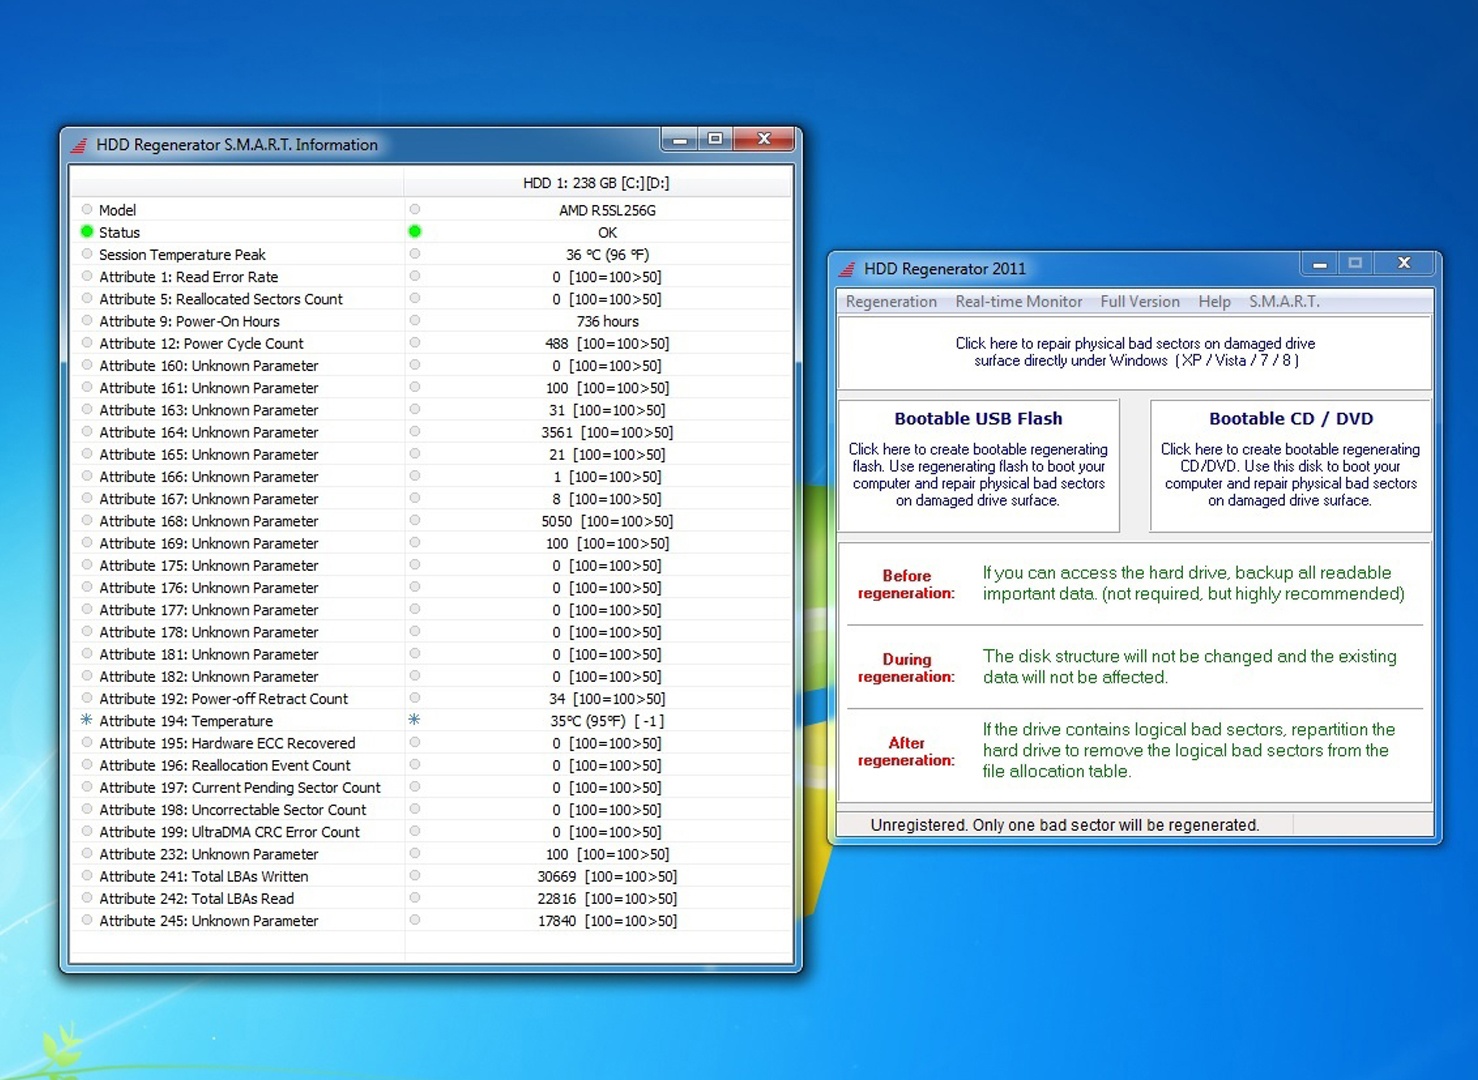The image size is (1478, 1080).
Task: Select the 36 °C (96 °F) temperature peak value
Action: coord(607,255)
